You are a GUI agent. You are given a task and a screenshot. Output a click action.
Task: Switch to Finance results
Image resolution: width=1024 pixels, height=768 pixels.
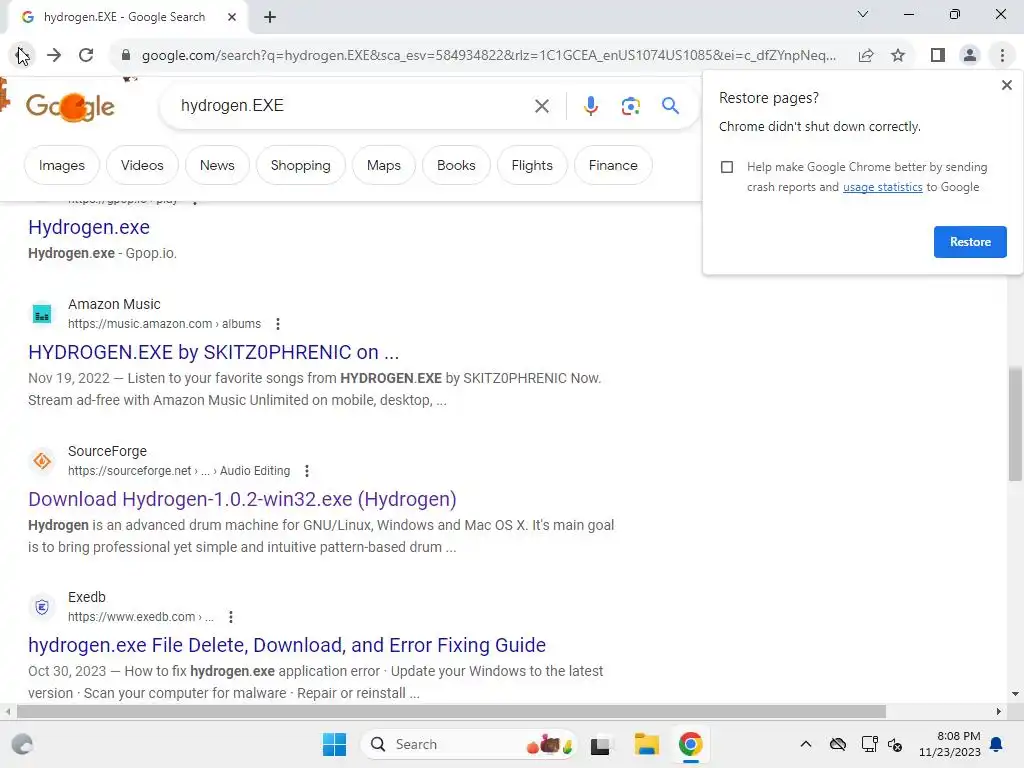click(x=613, y=166)
